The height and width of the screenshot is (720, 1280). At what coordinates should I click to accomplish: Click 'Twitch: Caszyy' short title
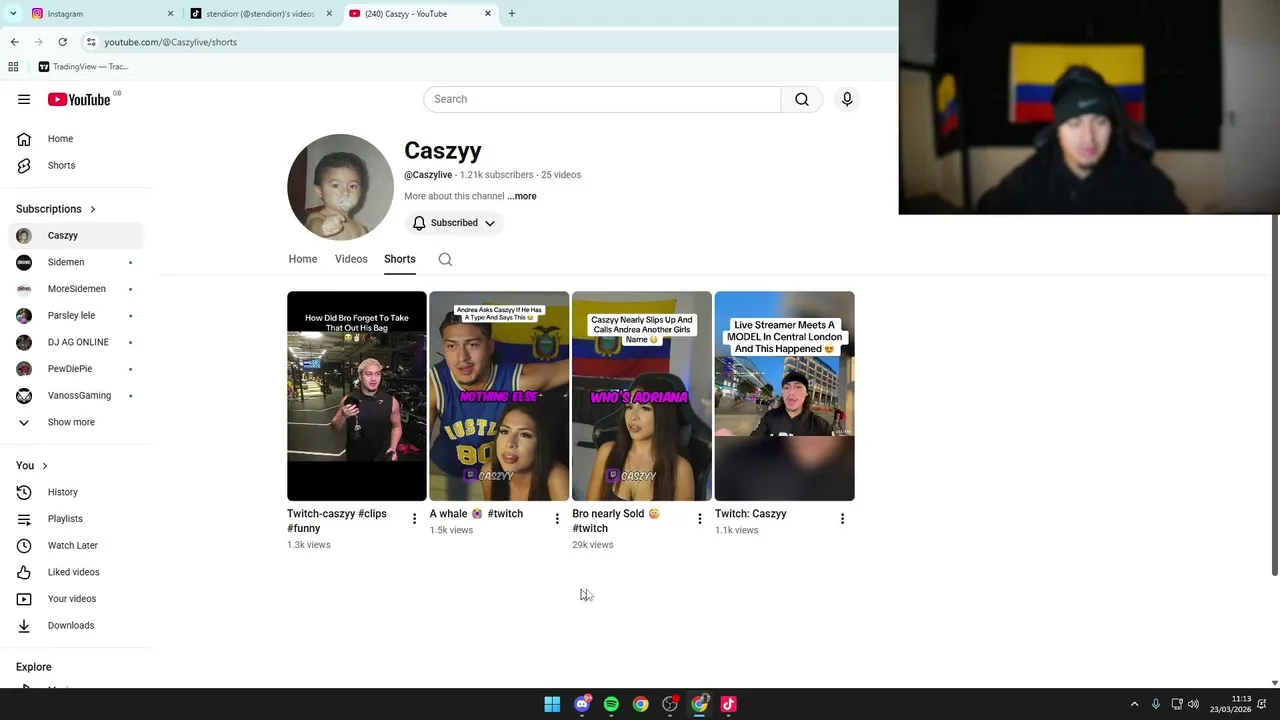pos(751,514)
